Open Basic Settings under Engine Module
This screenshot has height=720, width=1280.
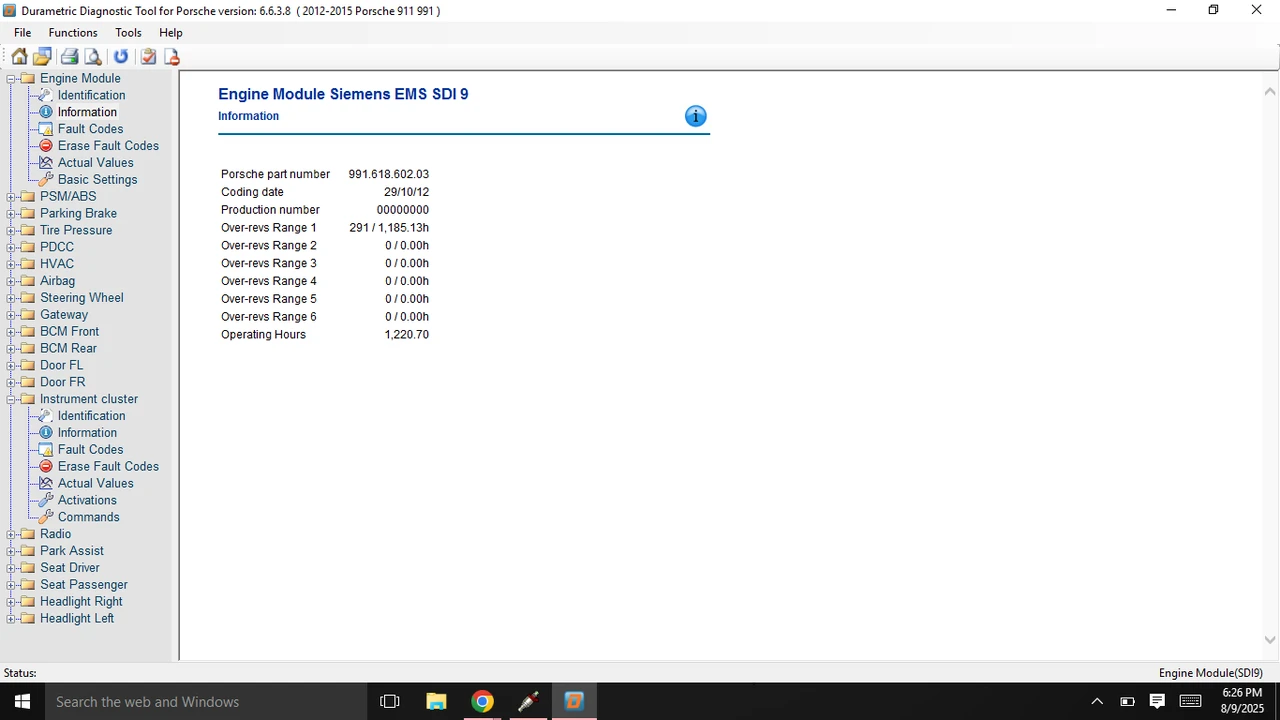97,180
